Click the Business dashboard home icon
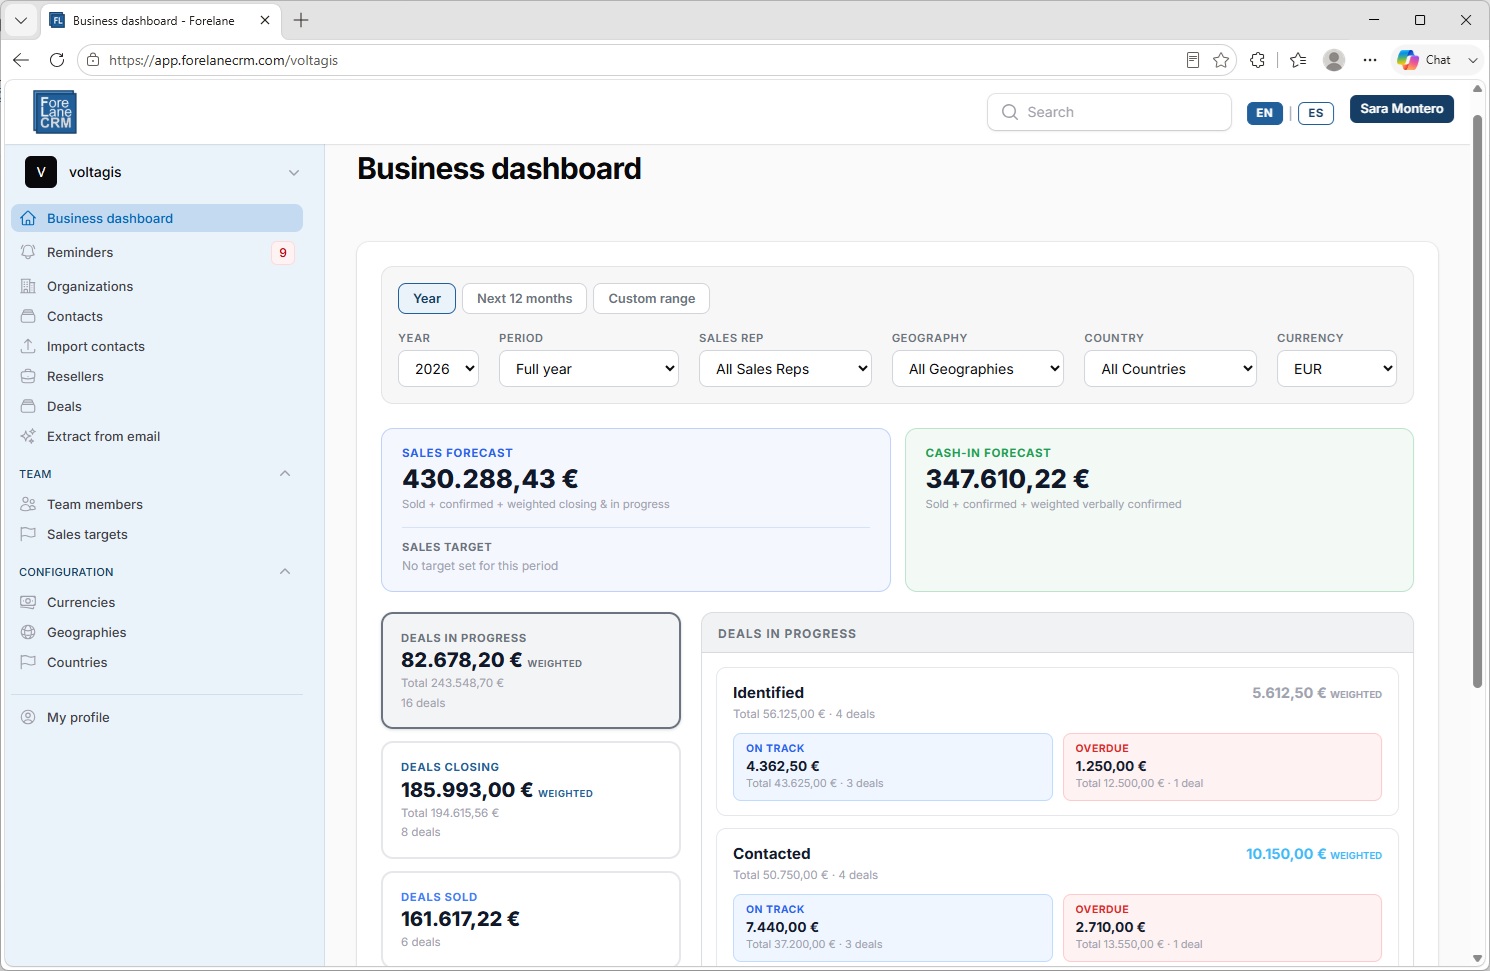The width and height of the screenshot is (1490, 971). click(x=28, y=218)
